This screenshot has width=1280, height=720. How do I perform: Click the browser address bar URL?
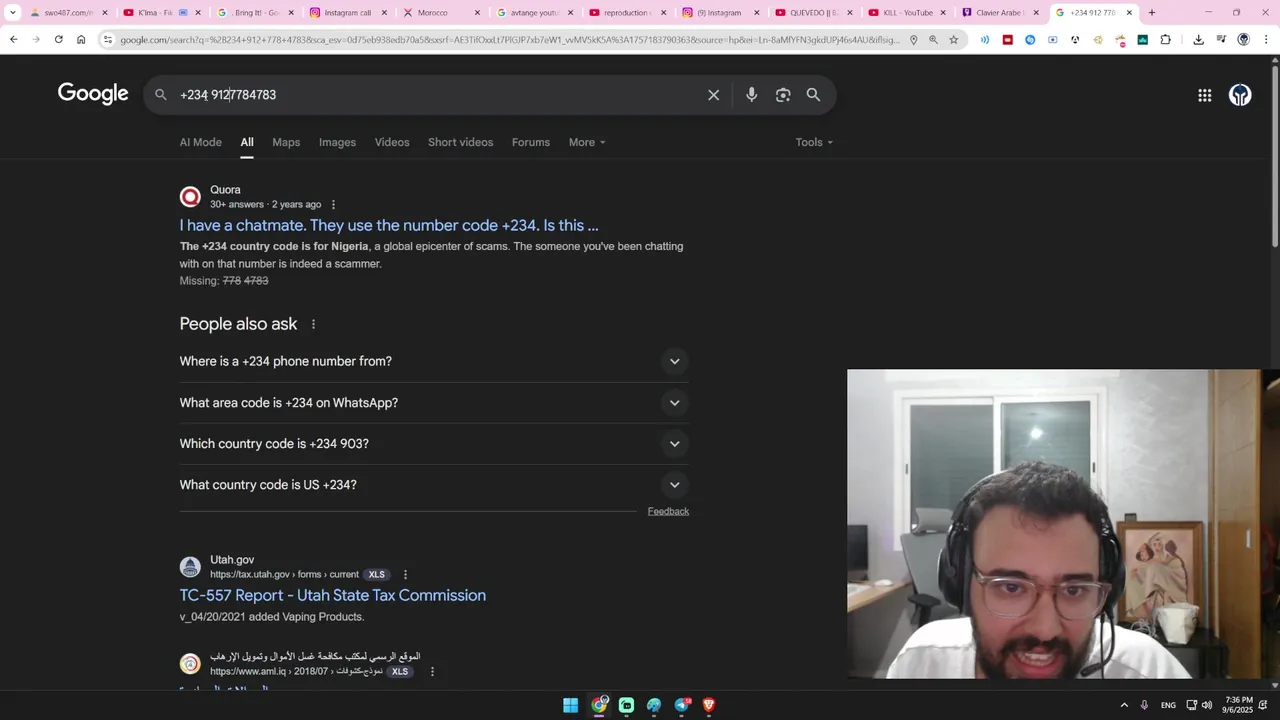510,40
